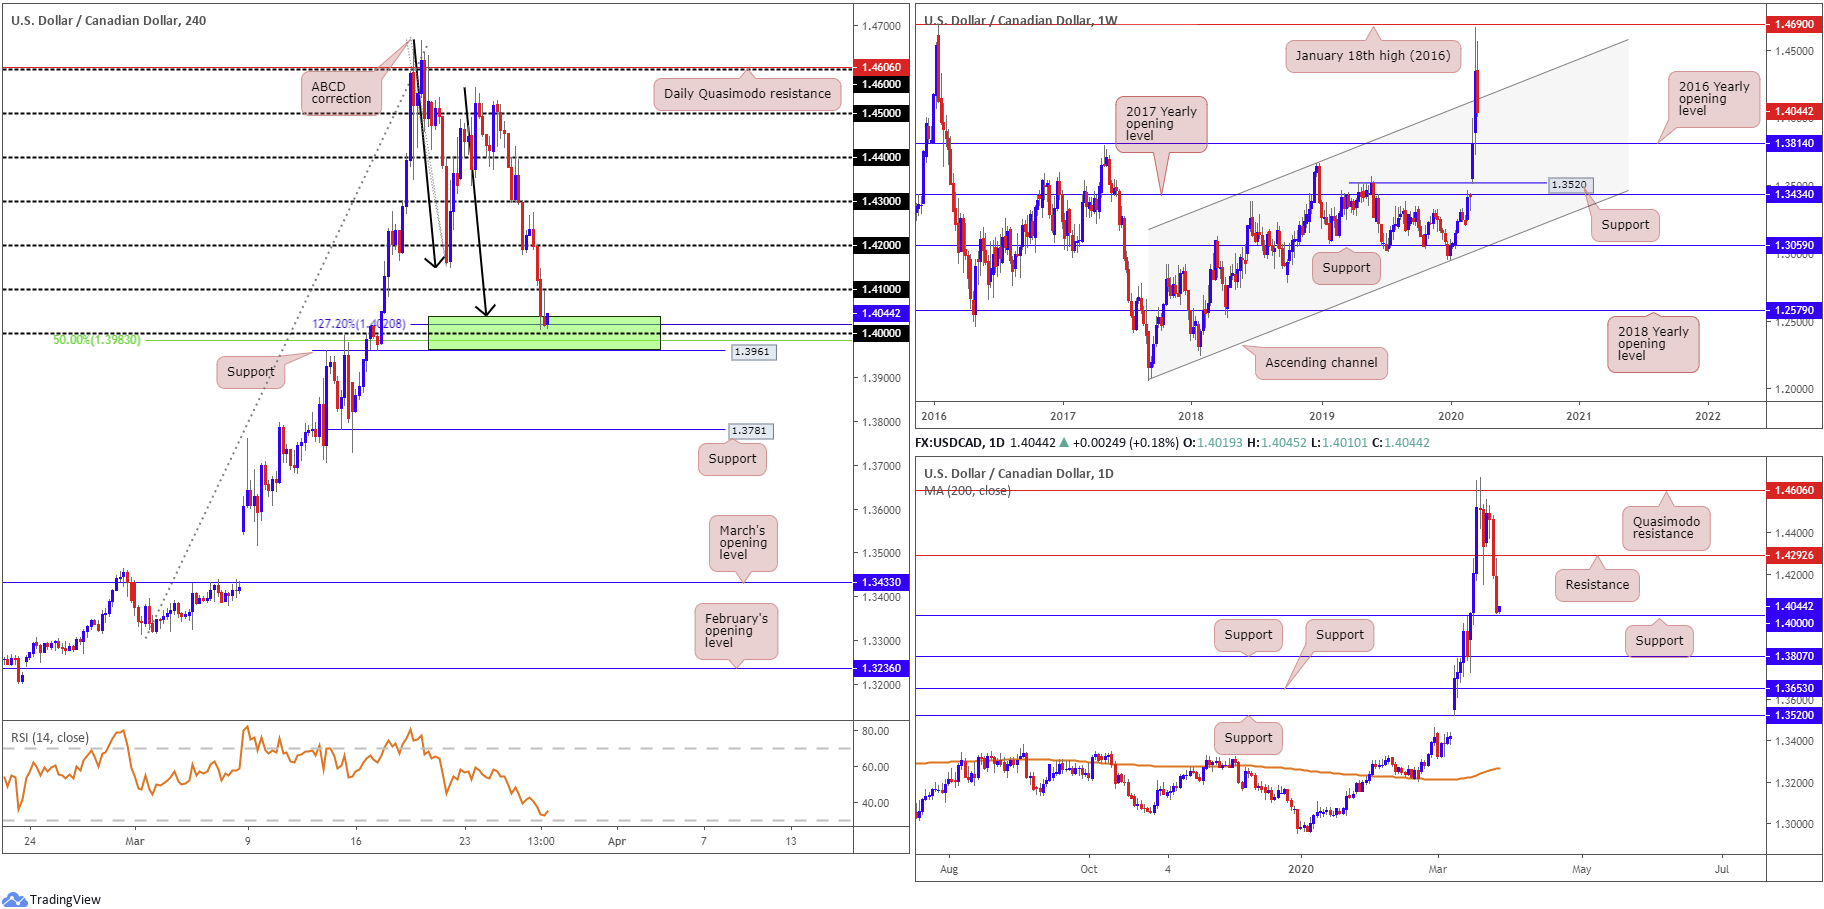The width and height of the screenshot is (1824, 909).
Task: Click the Support callout below the 1.35200 daily line
Action: 1248,738
